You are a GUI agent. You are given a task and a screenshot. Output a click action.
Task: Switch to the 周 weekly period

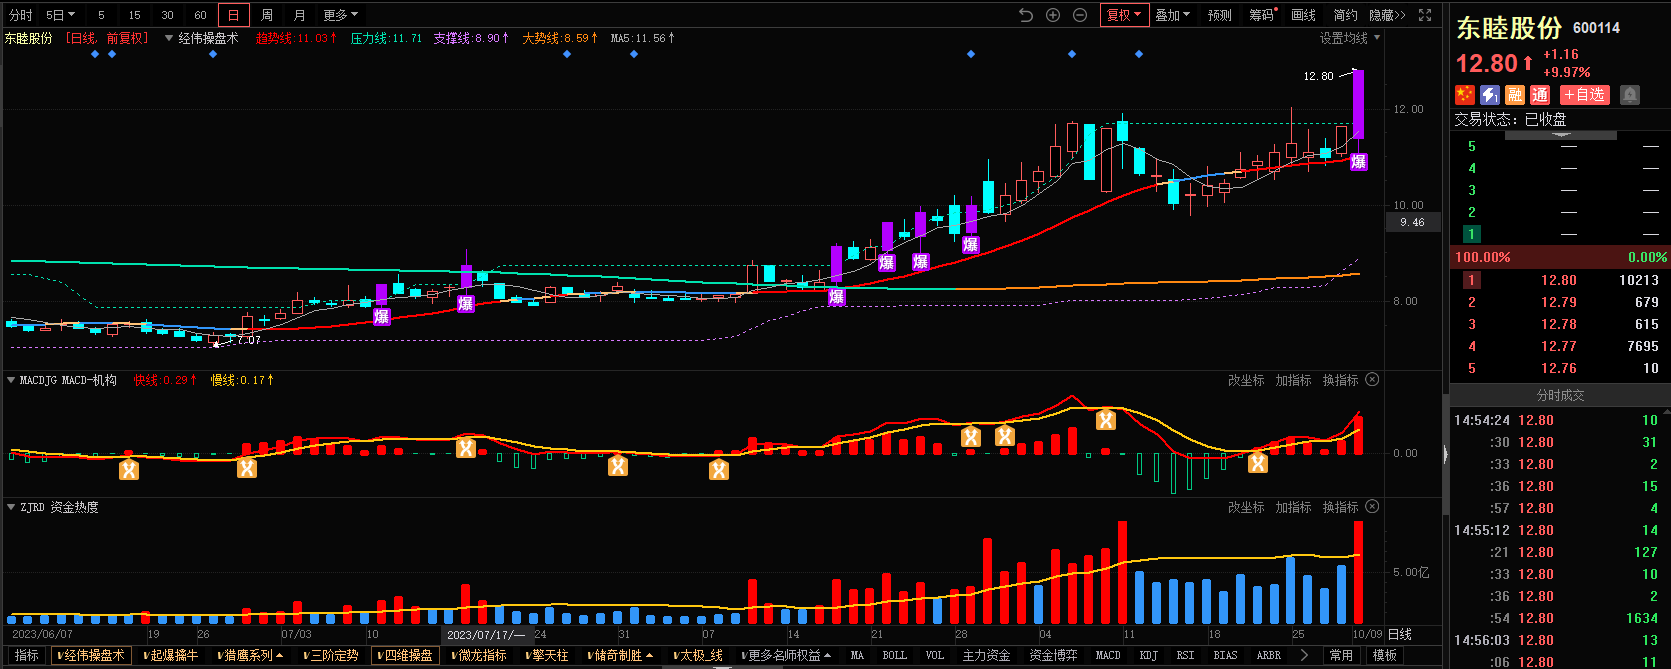267,15
